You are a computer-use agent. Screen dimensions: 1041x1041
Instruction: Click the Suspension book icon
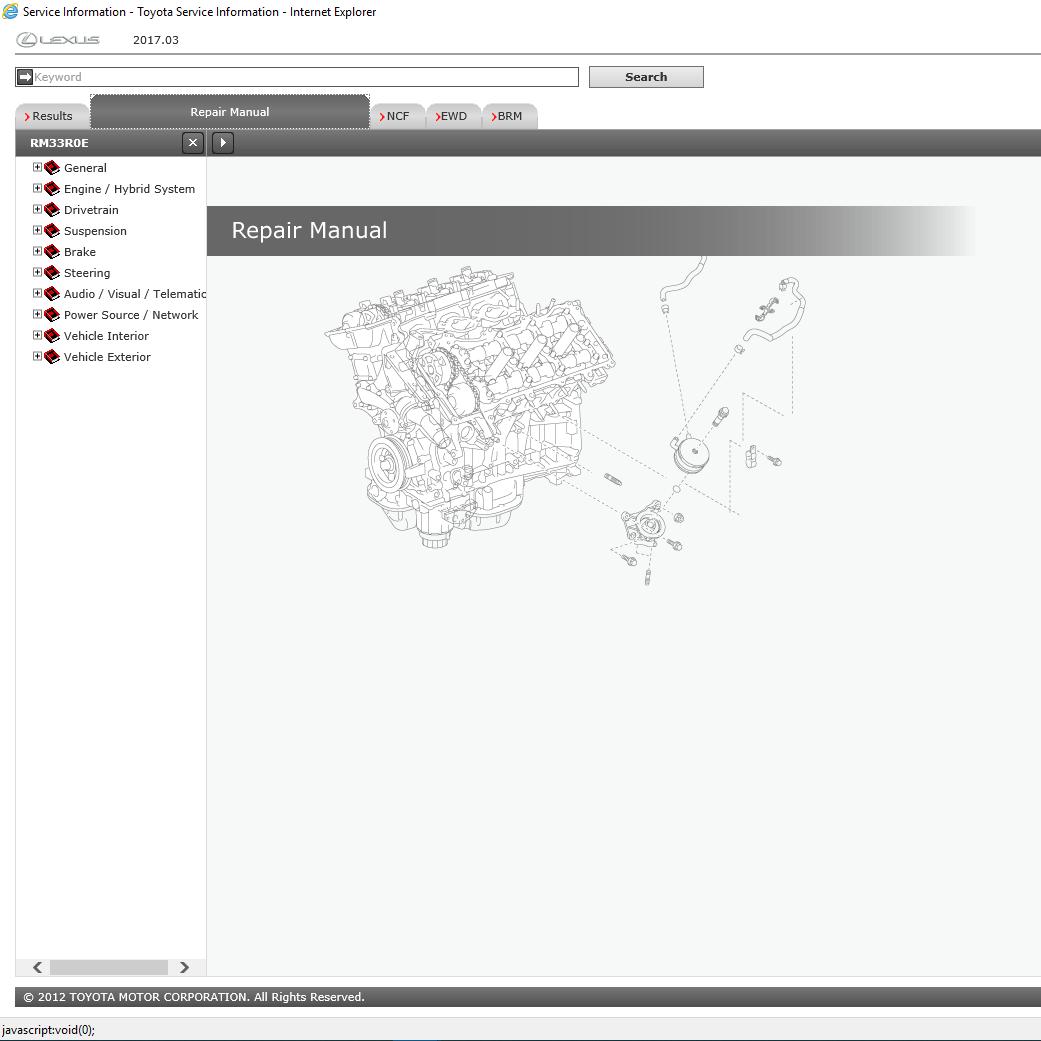pos(52,231)
